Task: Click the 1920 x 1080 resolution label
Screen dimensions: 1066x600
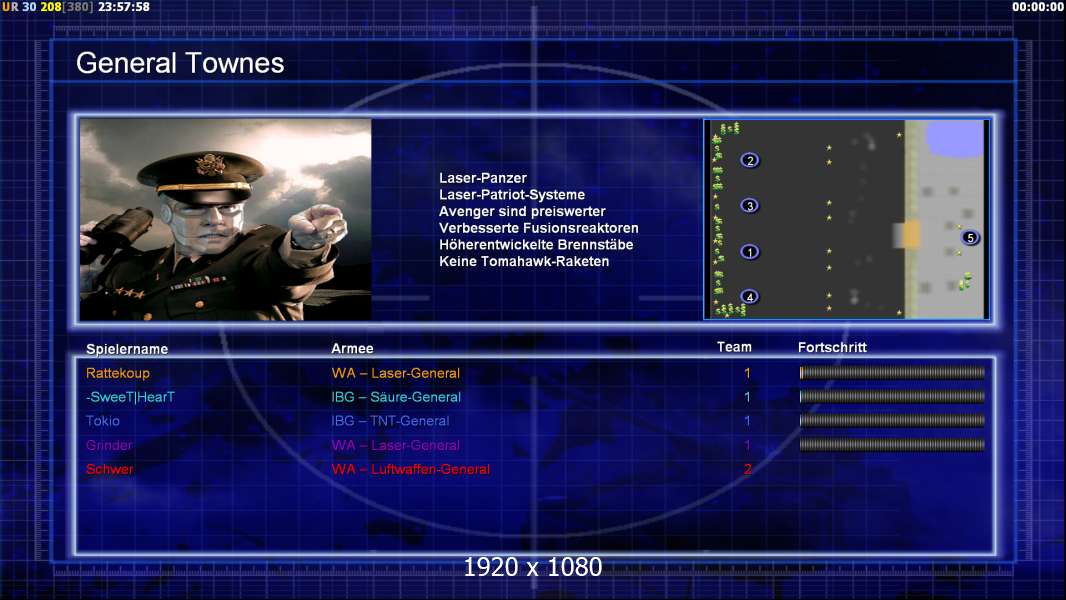Action: tap(532, 567)
